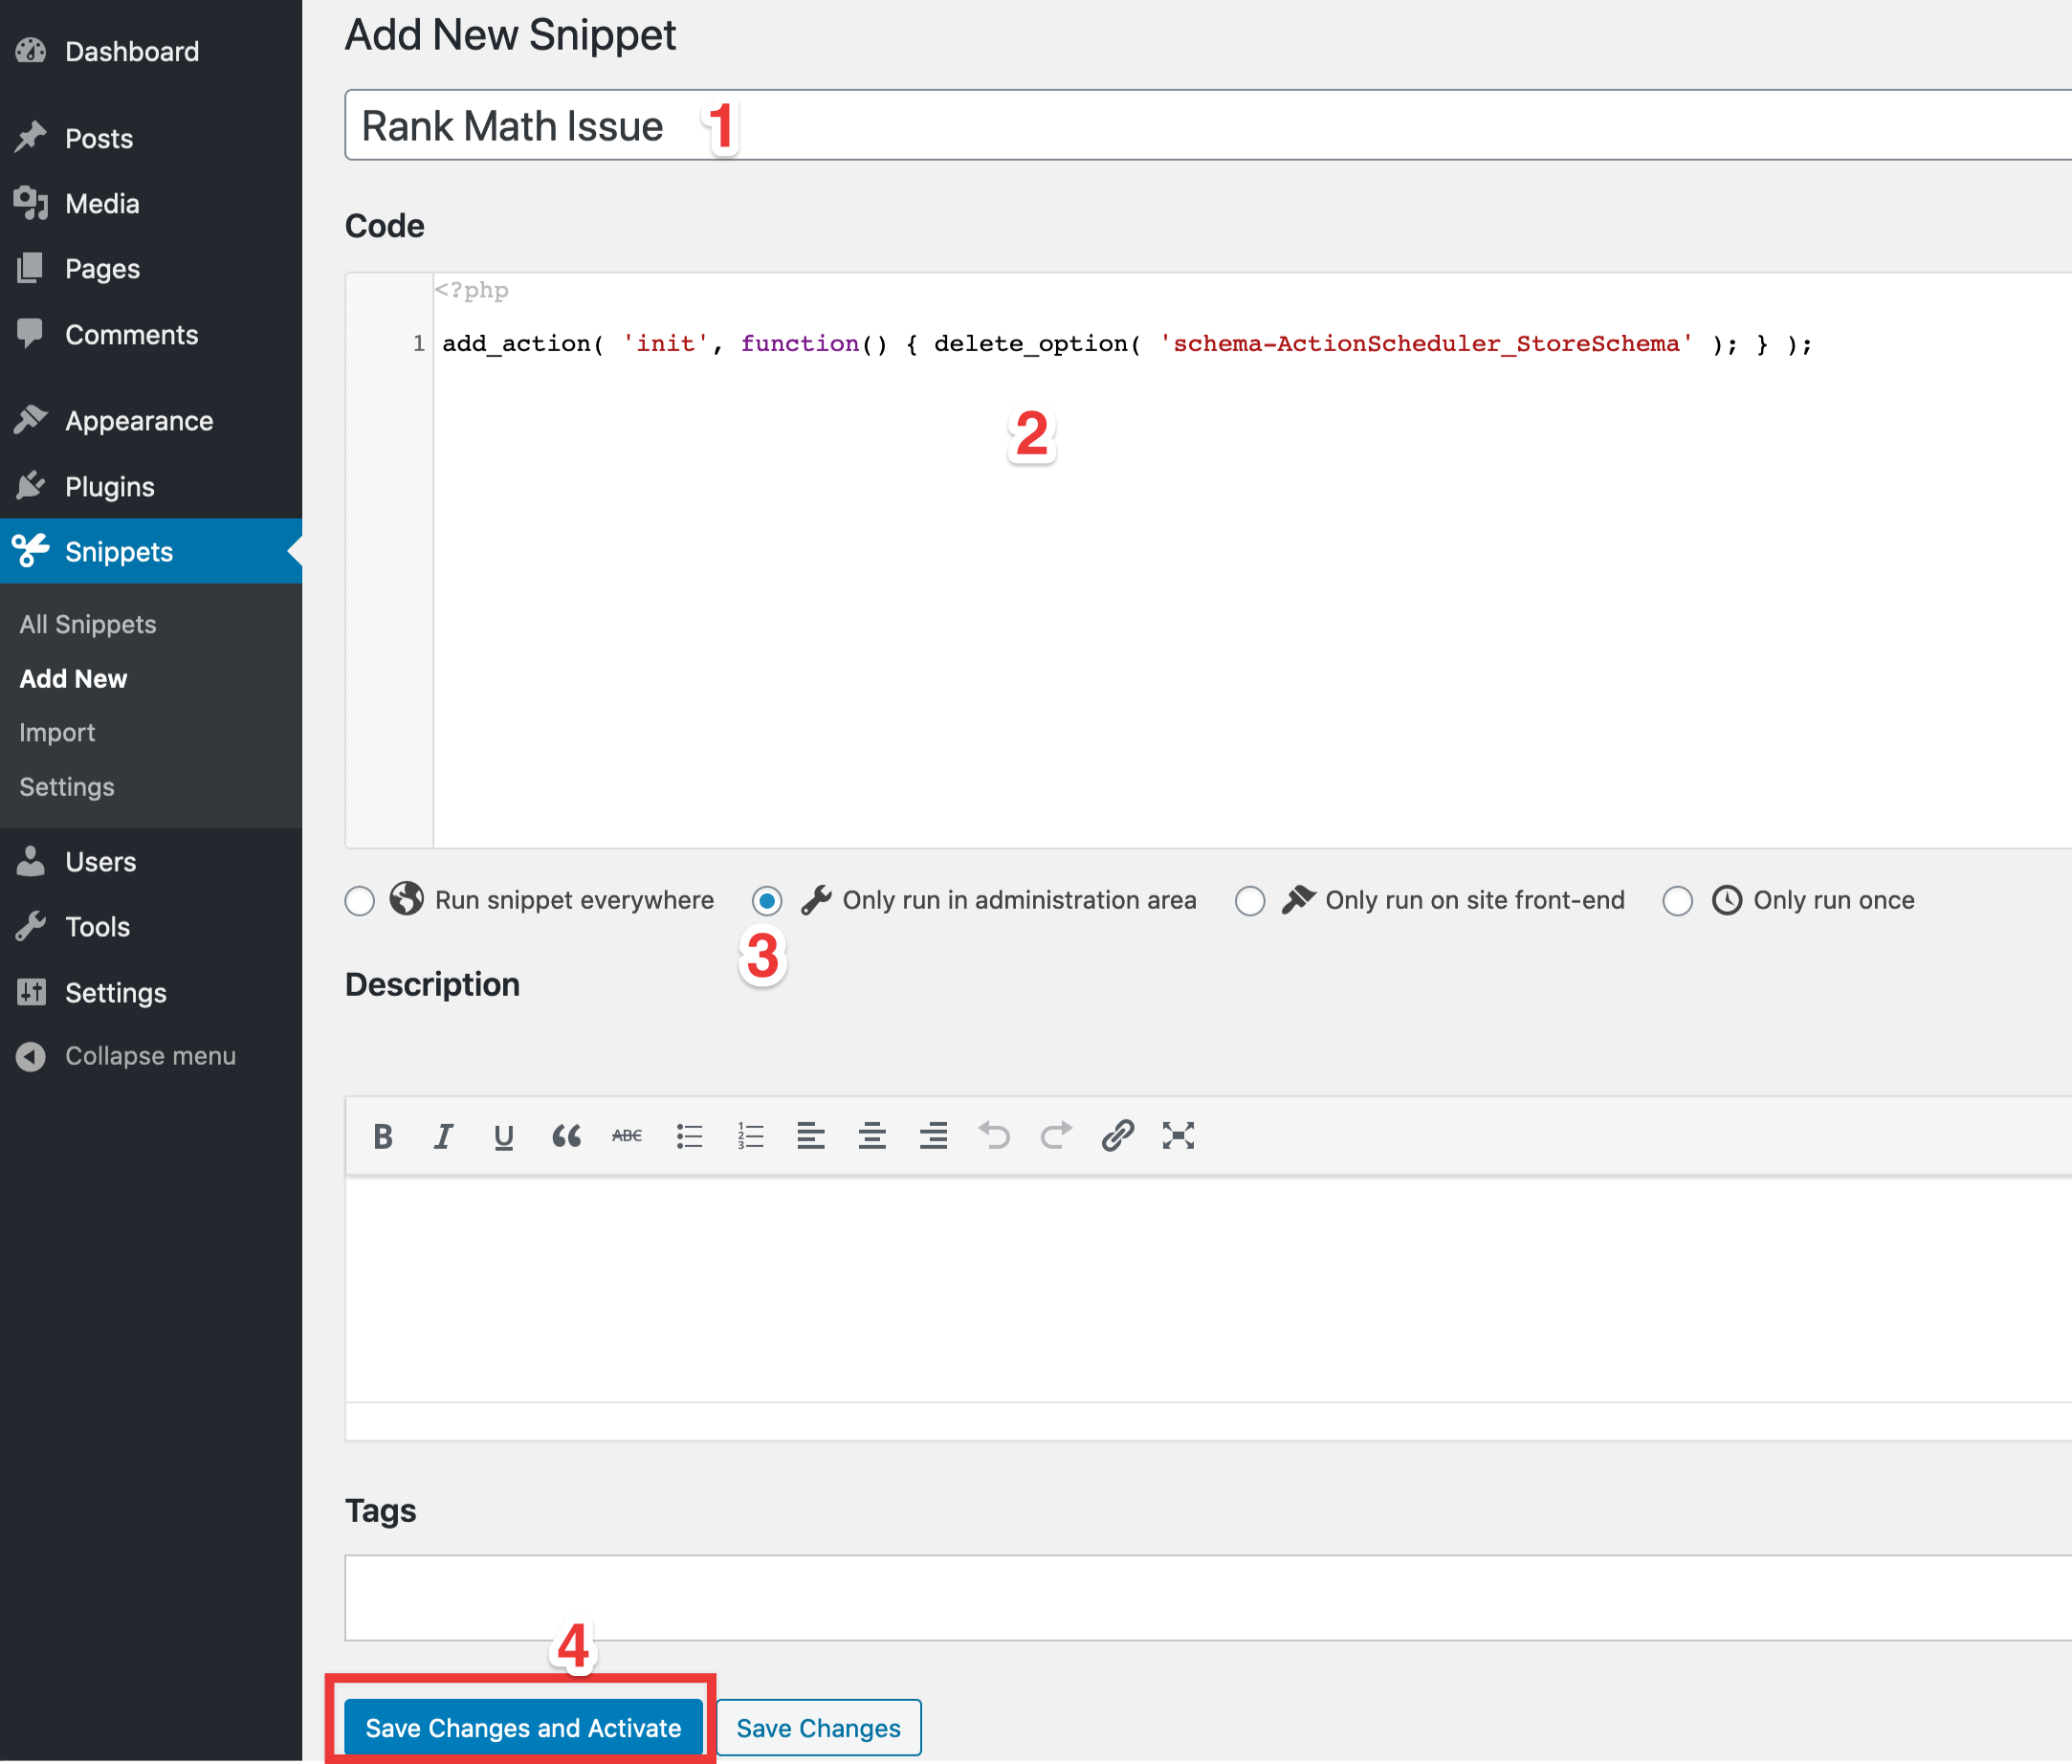Apply strikethrough formatting in description
The height and width of the screenshot is (1764, 2072).
627,1136
